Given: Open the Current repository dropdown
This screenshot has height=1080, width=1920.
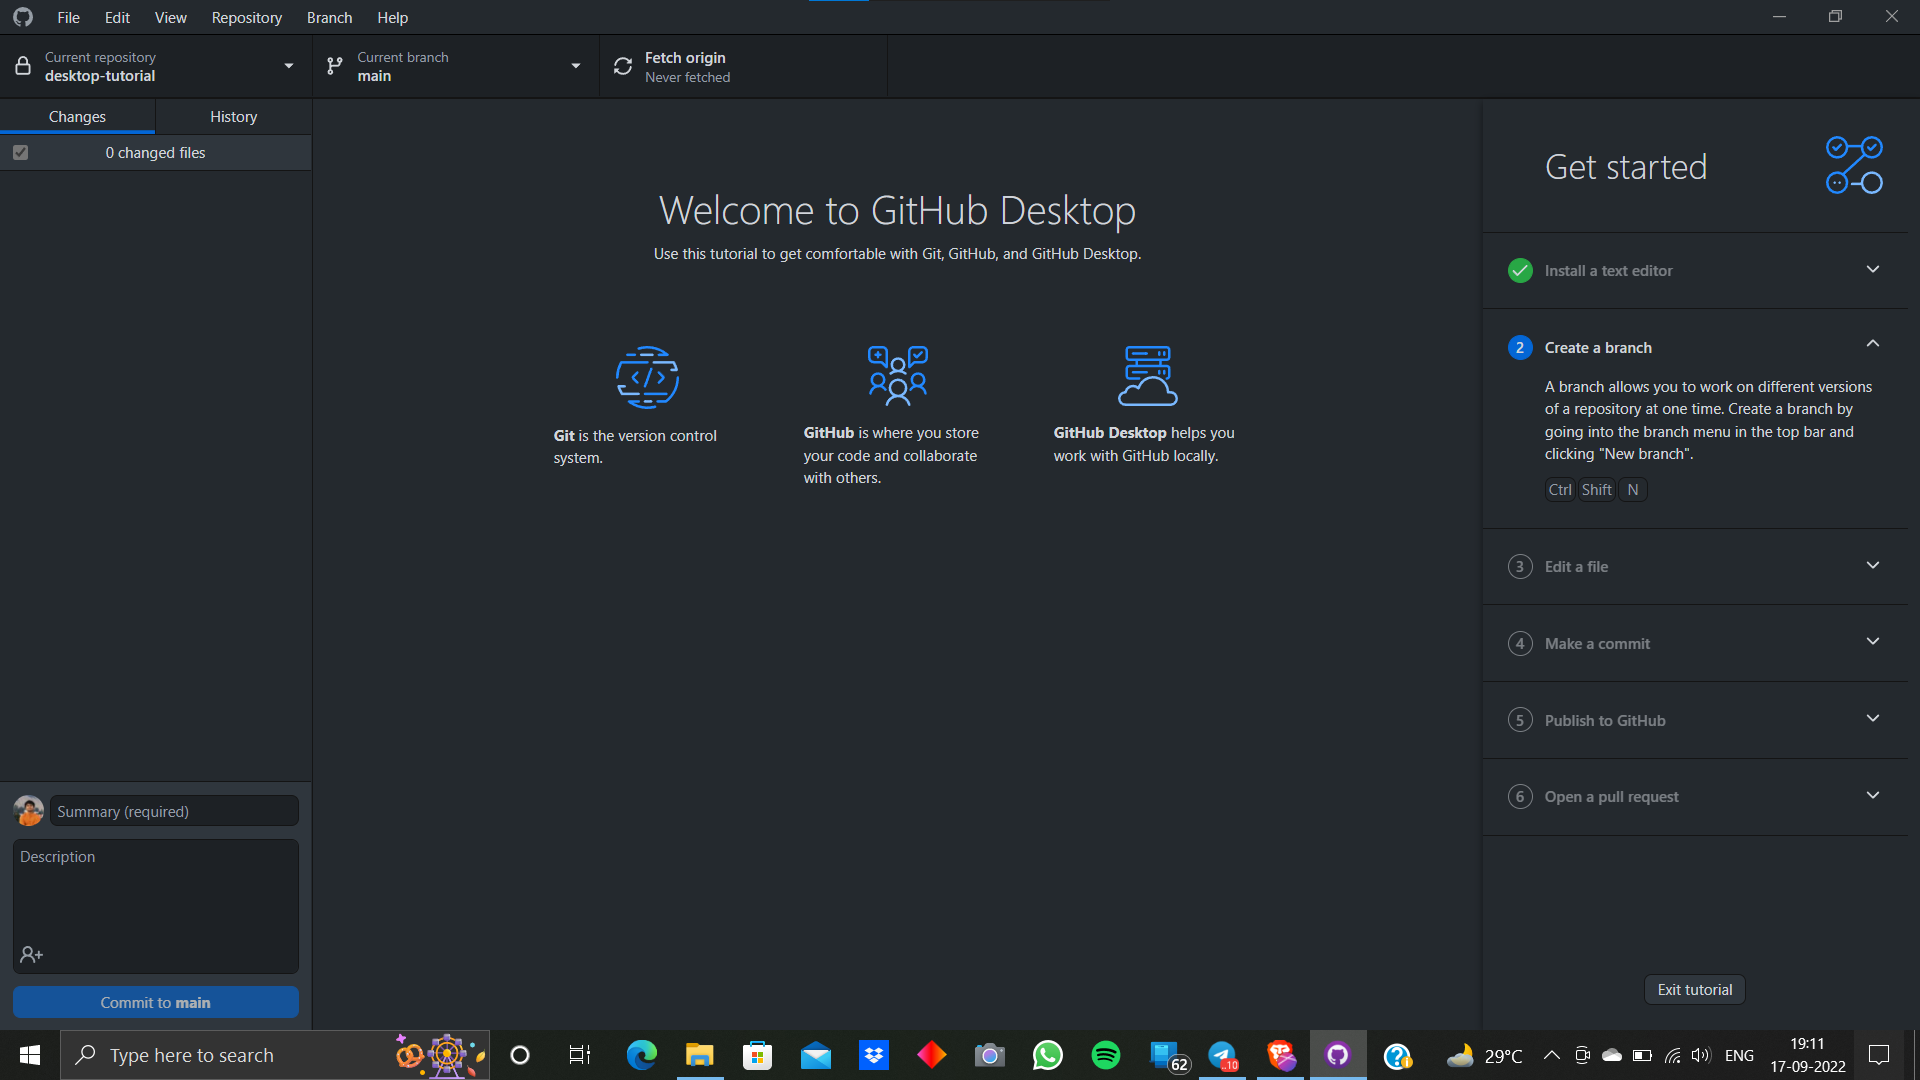Looking at the screenshot, I should [x=288, y=65].
